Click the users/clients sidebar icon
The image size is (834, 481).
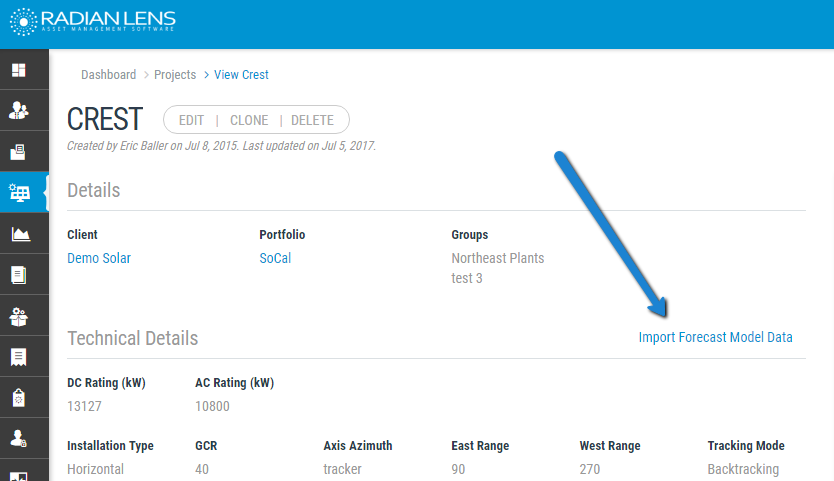(x=19, y=111)
